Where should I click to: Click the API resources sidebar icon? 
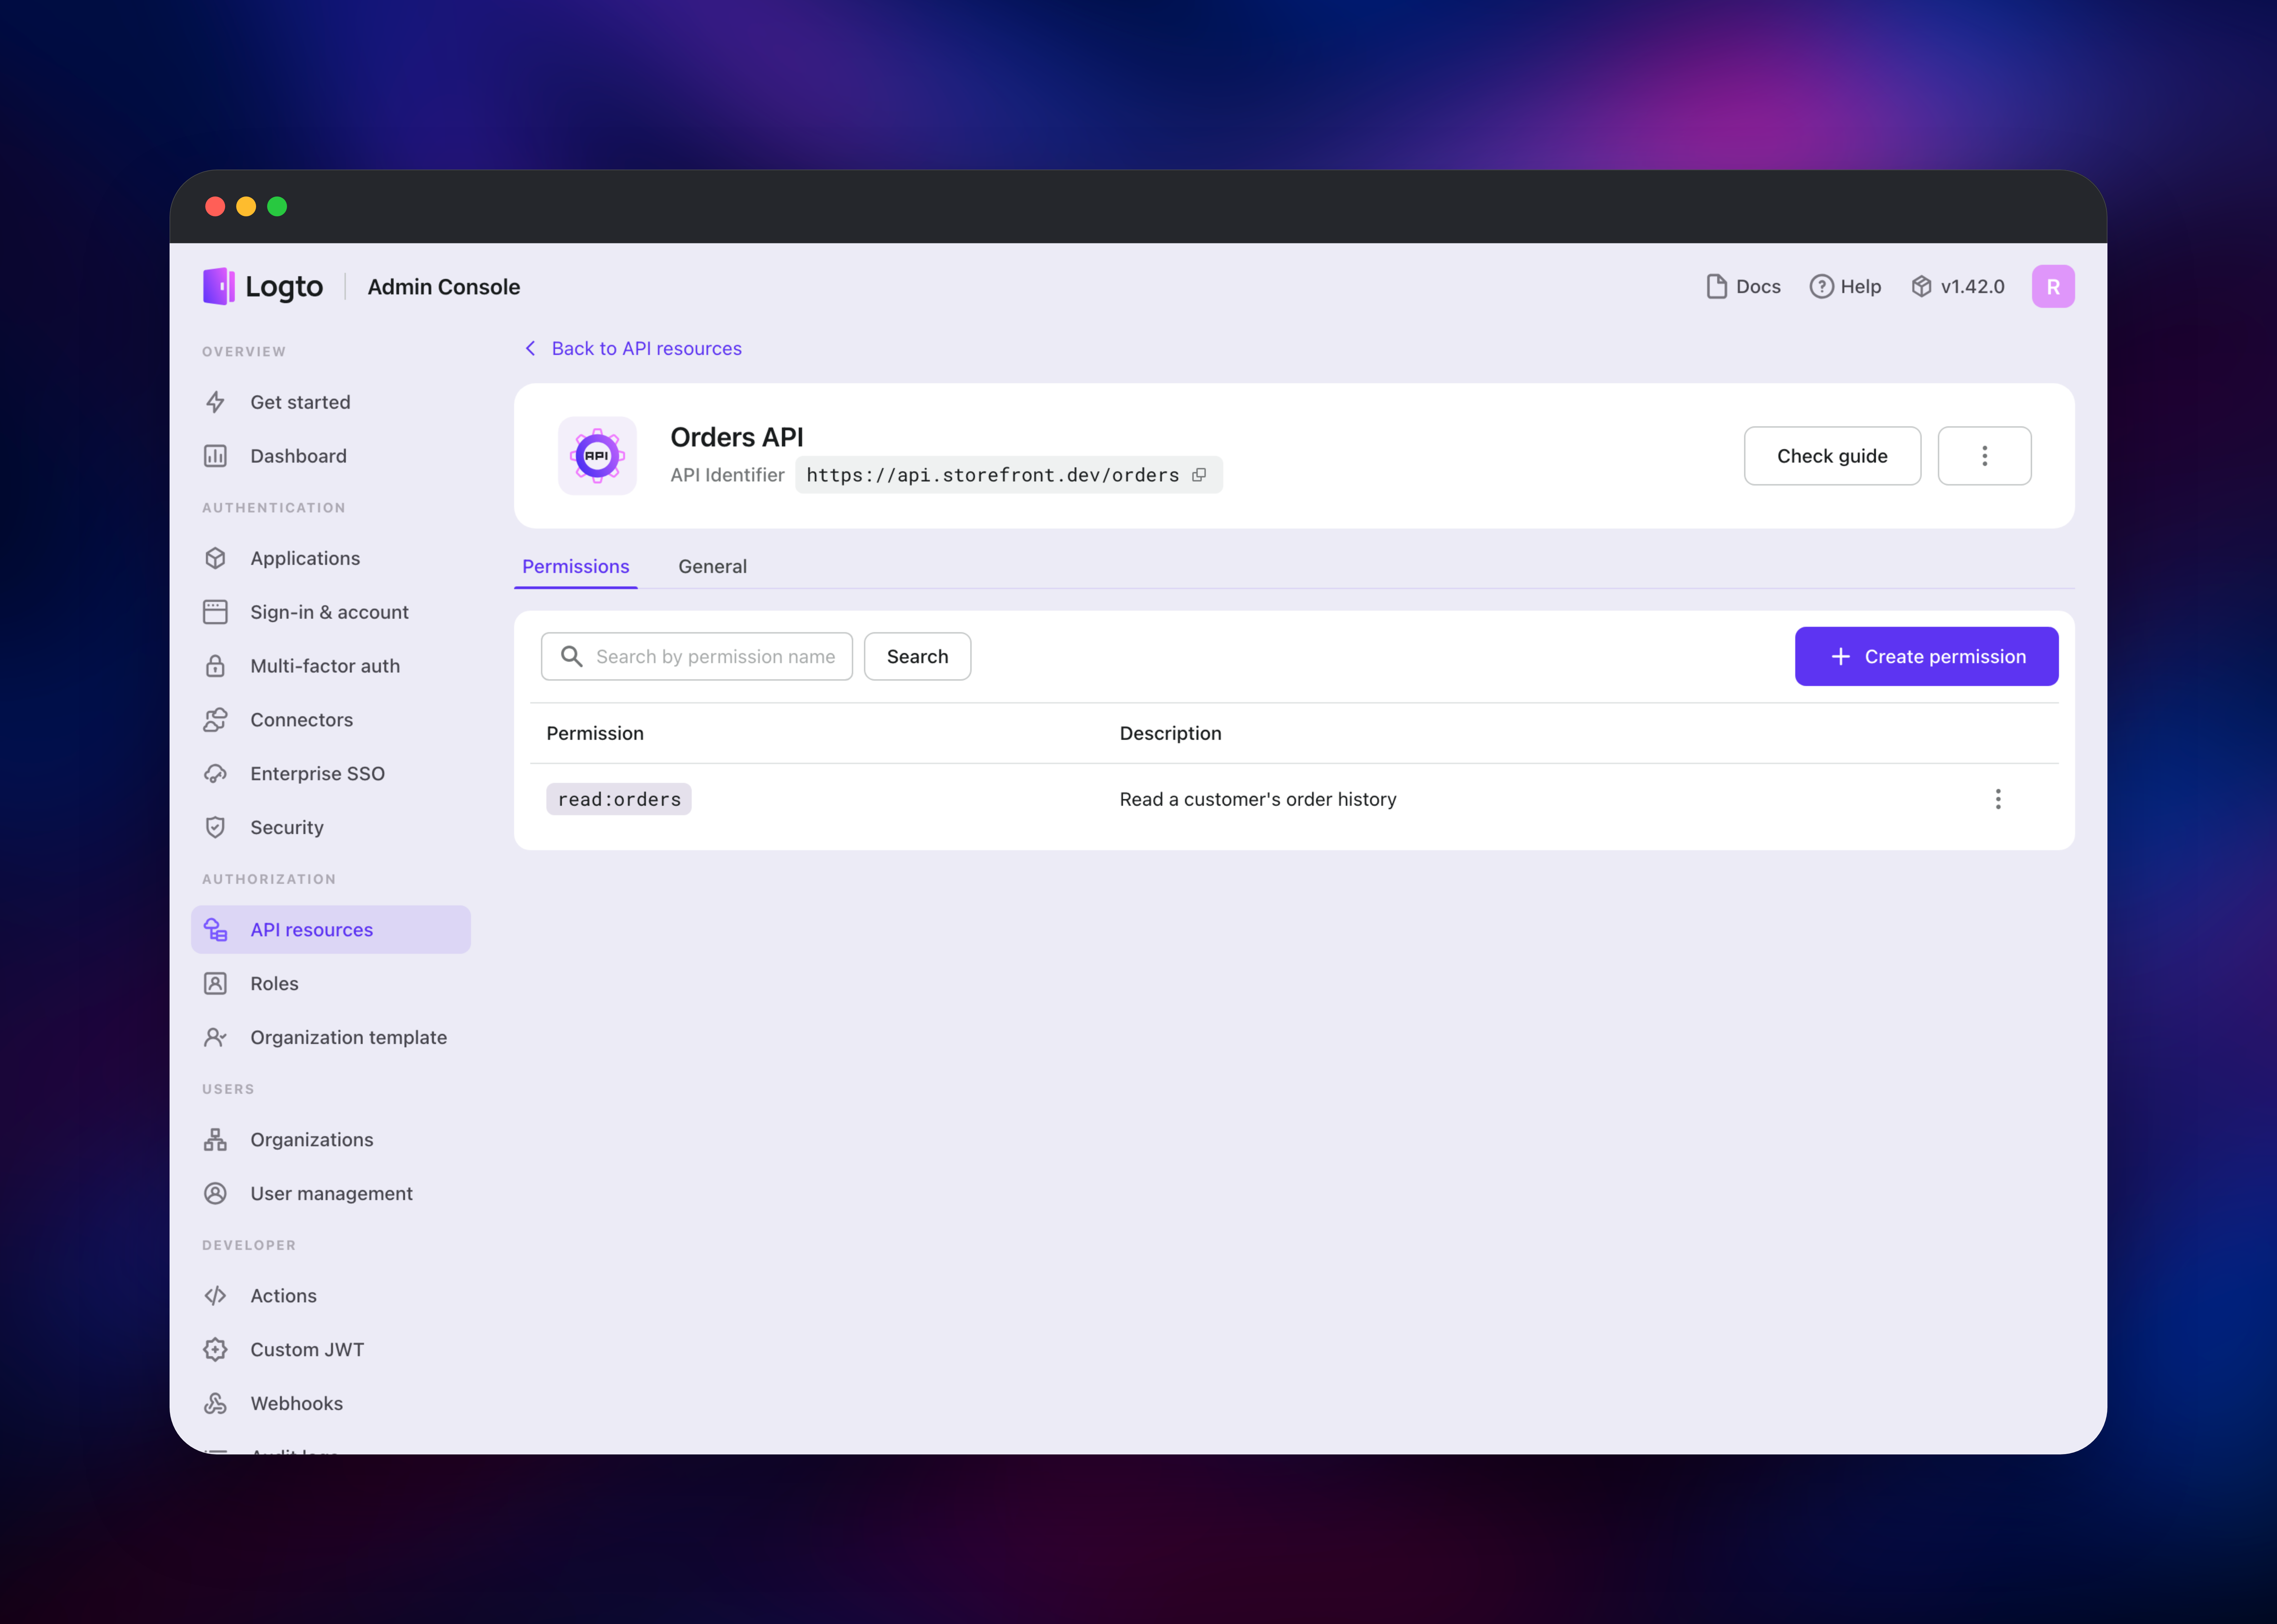point(215,930)
